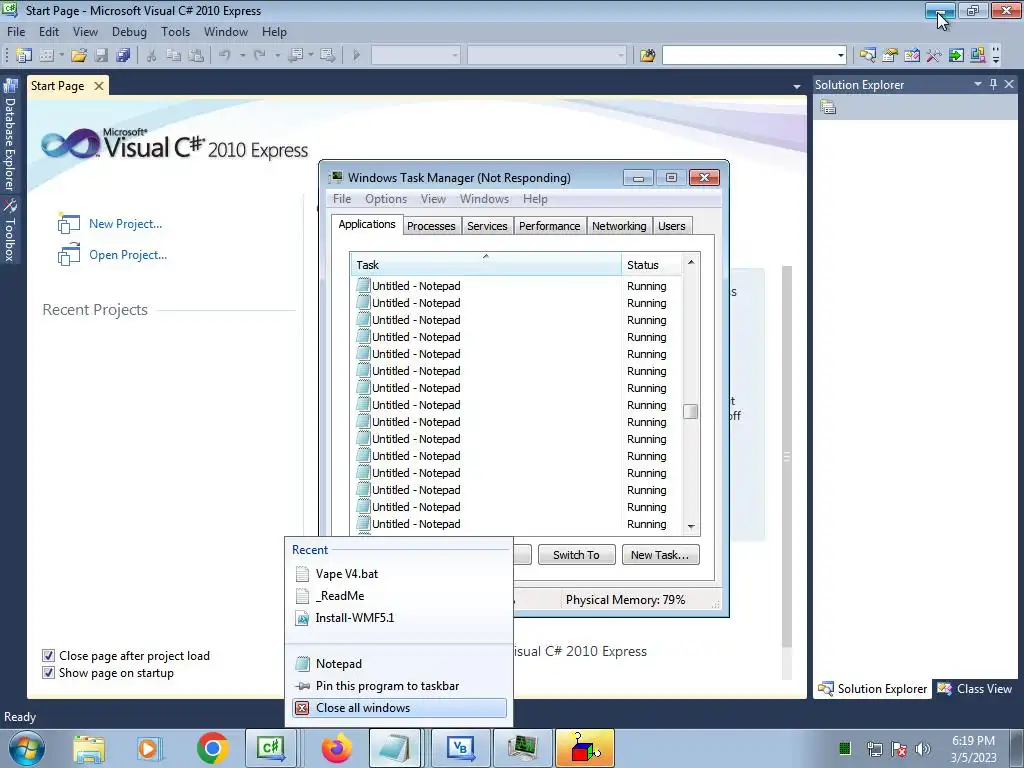
Task: Open the Toolbox side tab
Action: 10,230
